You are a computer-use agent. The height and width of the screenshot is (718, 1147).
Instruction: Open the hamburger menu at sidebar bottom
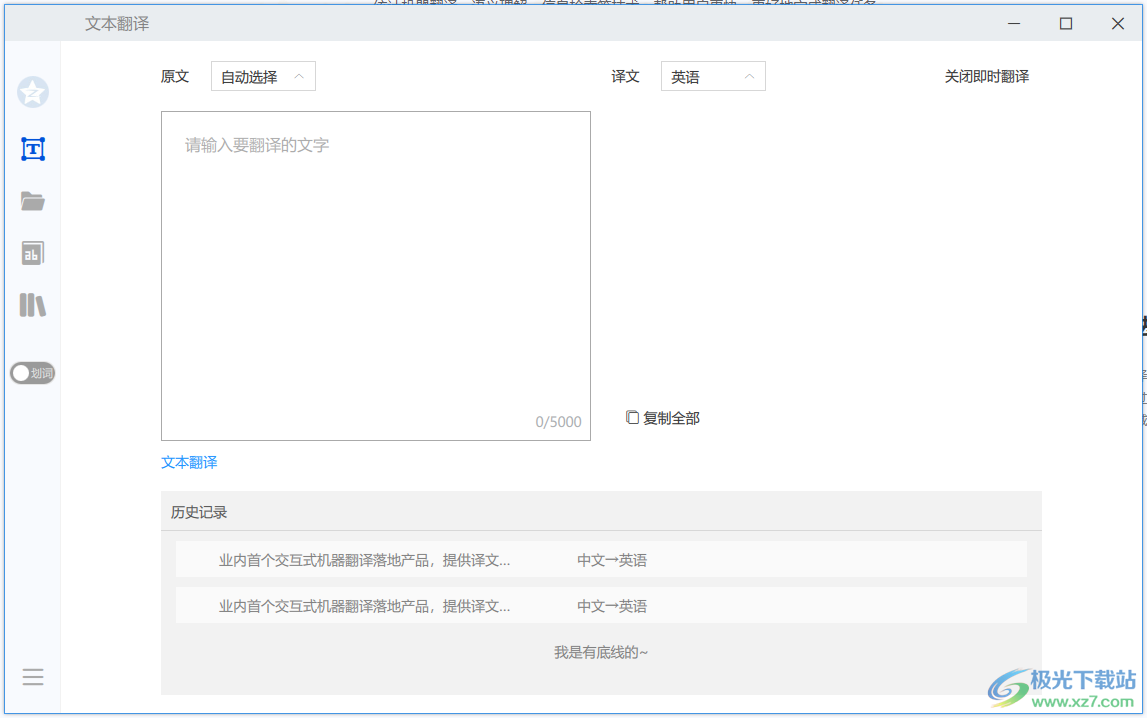pyautogui.click(x=33, y=677)
